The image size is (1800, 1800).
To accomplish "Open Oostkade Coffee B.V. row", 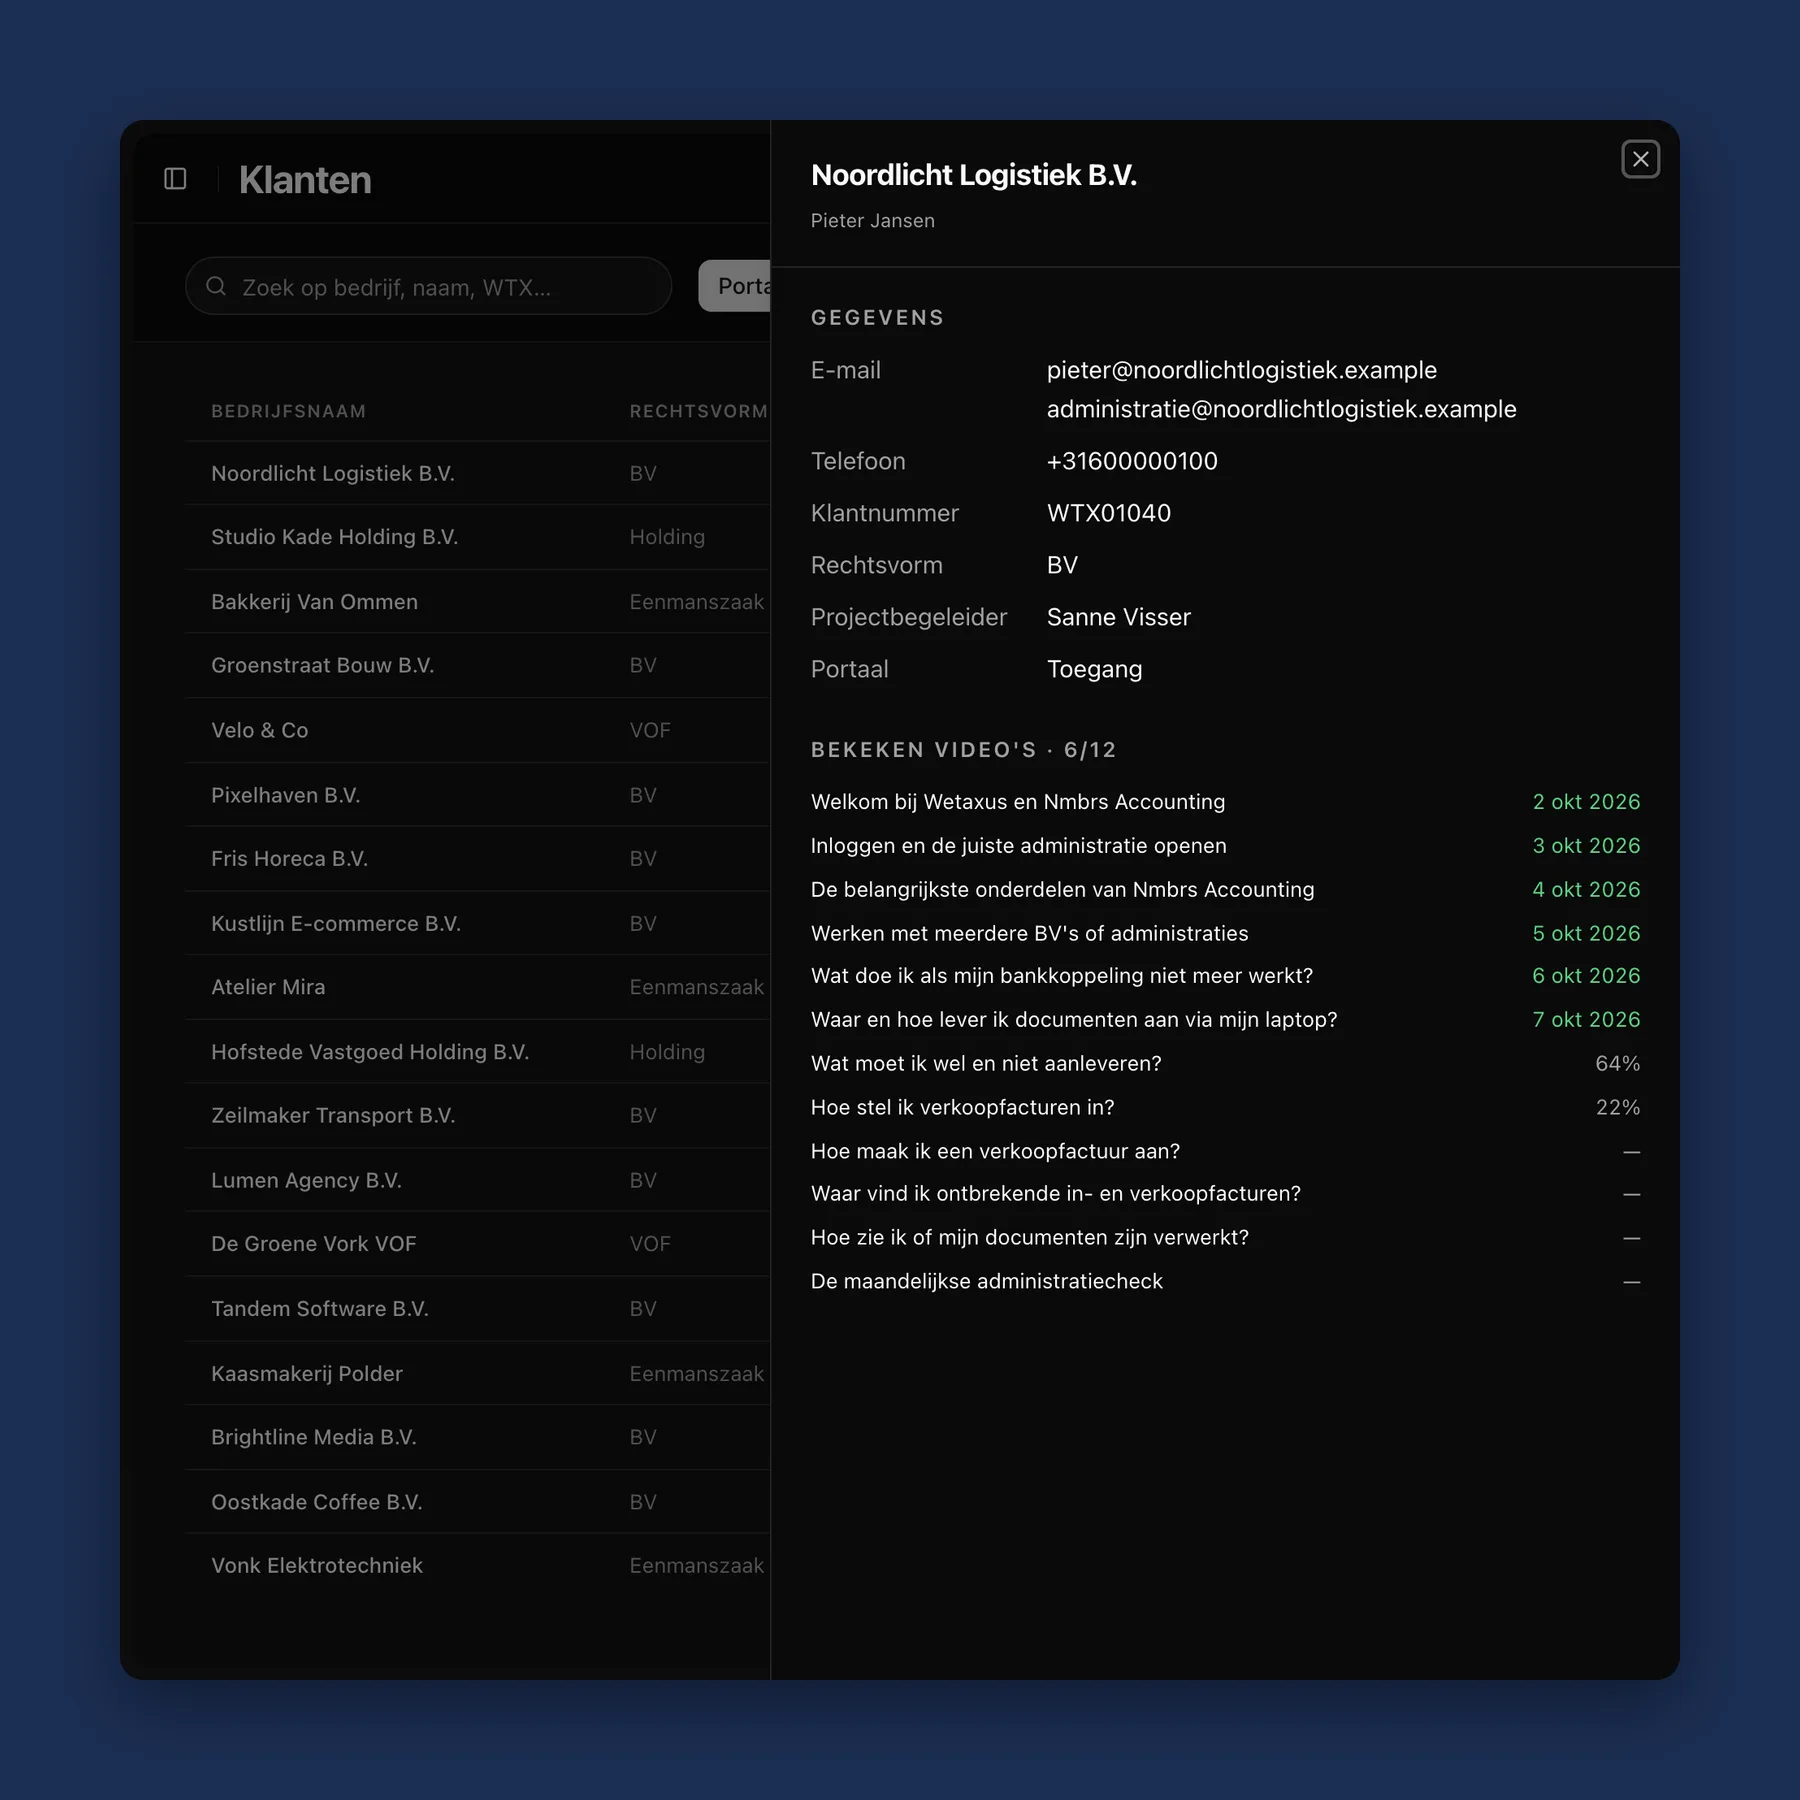I will (x=478, y=1502).
